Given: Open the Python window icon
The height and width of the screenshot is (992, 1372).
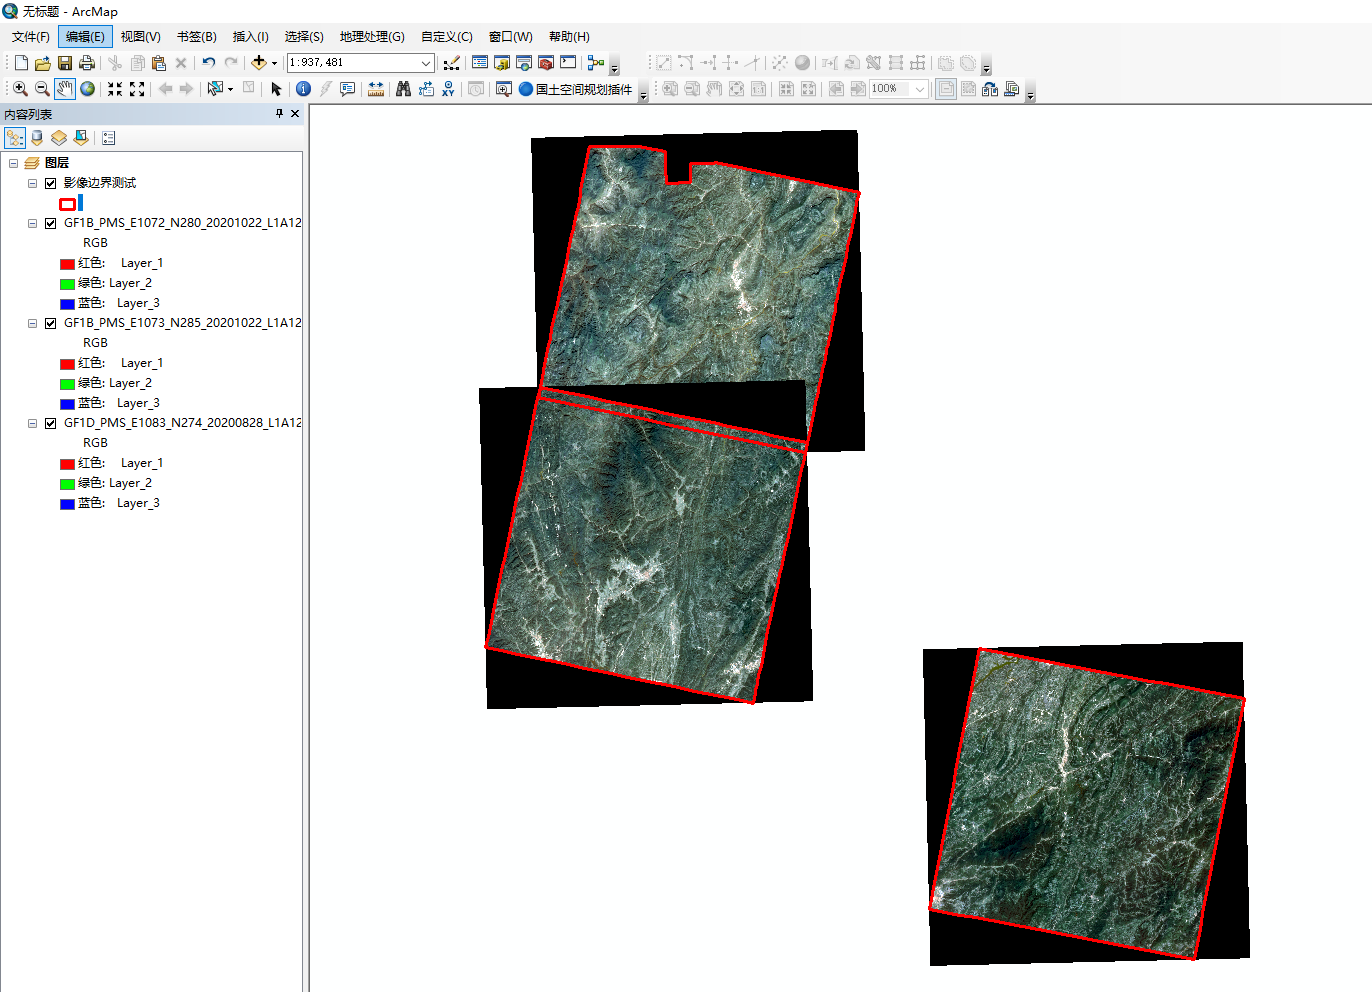Looking at the screenshot, I should [568, 63].
